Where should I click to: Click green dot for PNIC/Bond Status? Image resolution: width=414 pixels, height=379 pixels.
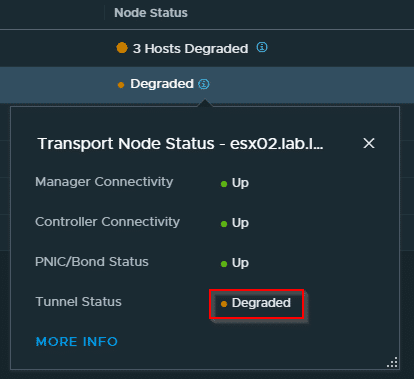[x=224, y=264]
